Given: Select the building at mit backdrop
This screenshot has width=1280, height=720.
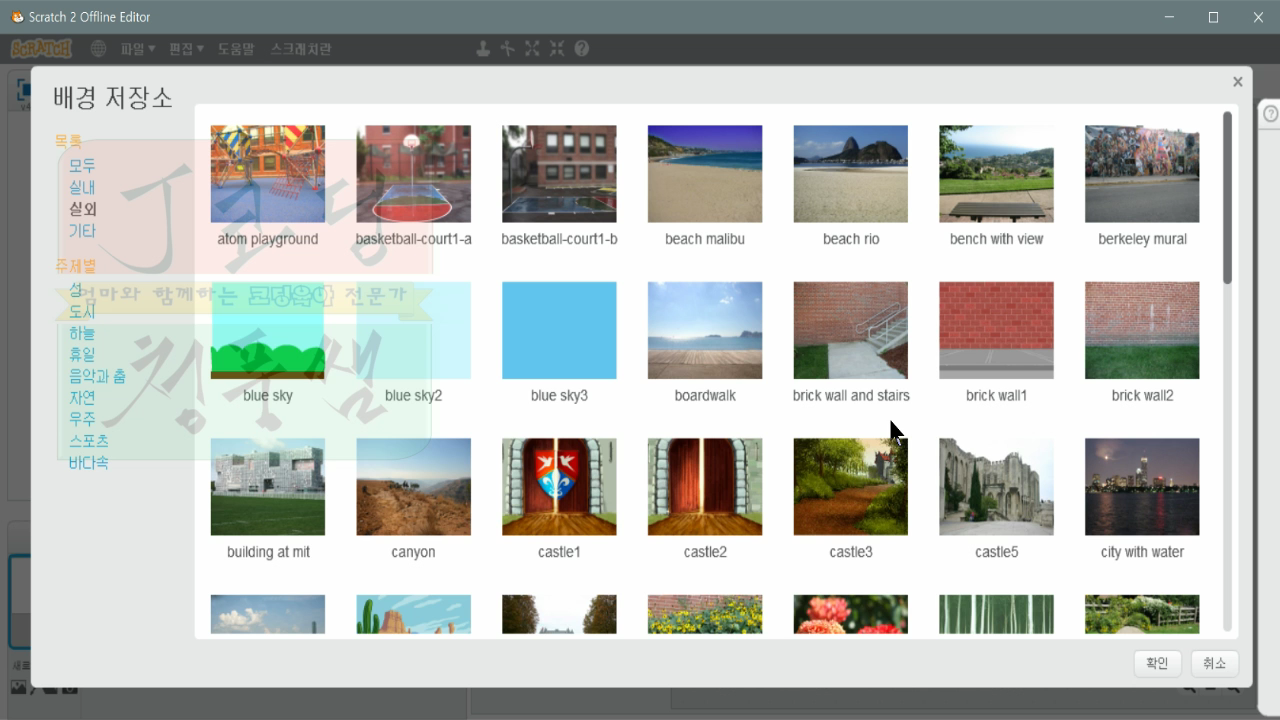Looking at the screenshot, I should point(268,487).
